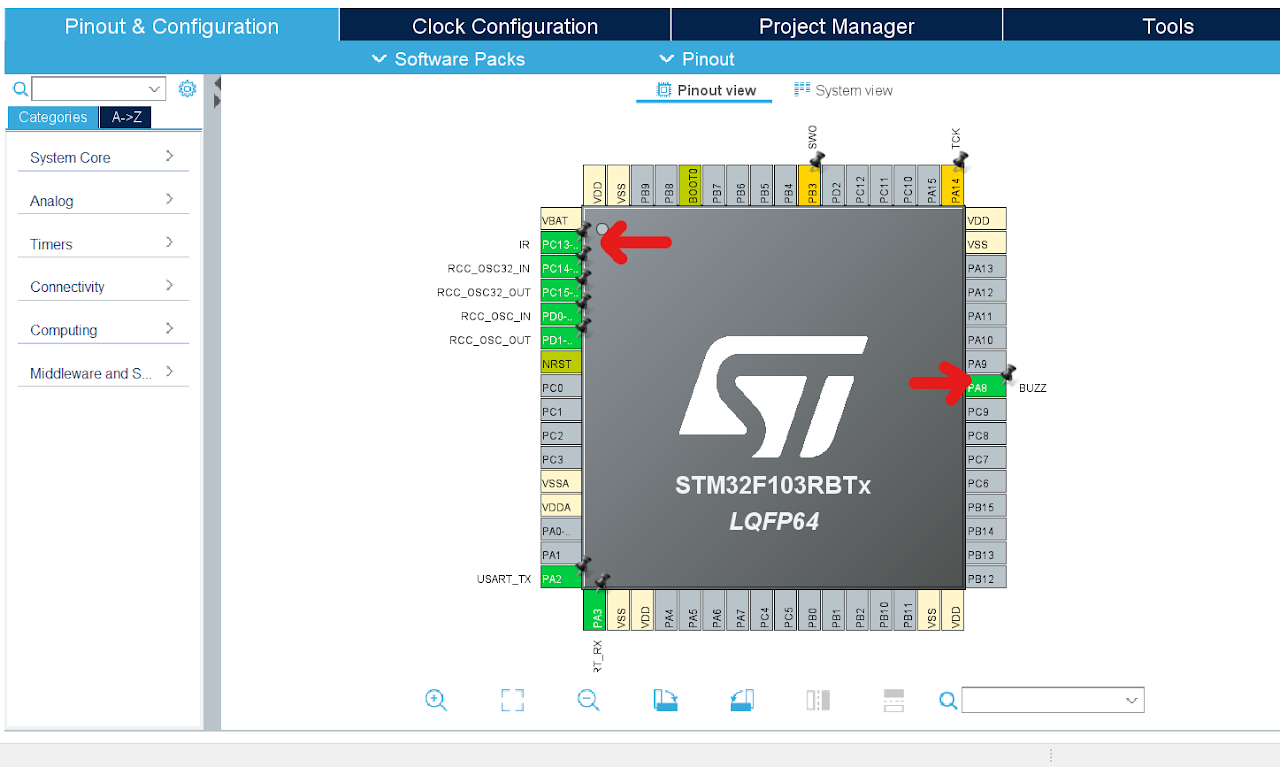Rotate the chip counter-clockwise
Screen dimensions: 1280x767
[x=741, y=700]
